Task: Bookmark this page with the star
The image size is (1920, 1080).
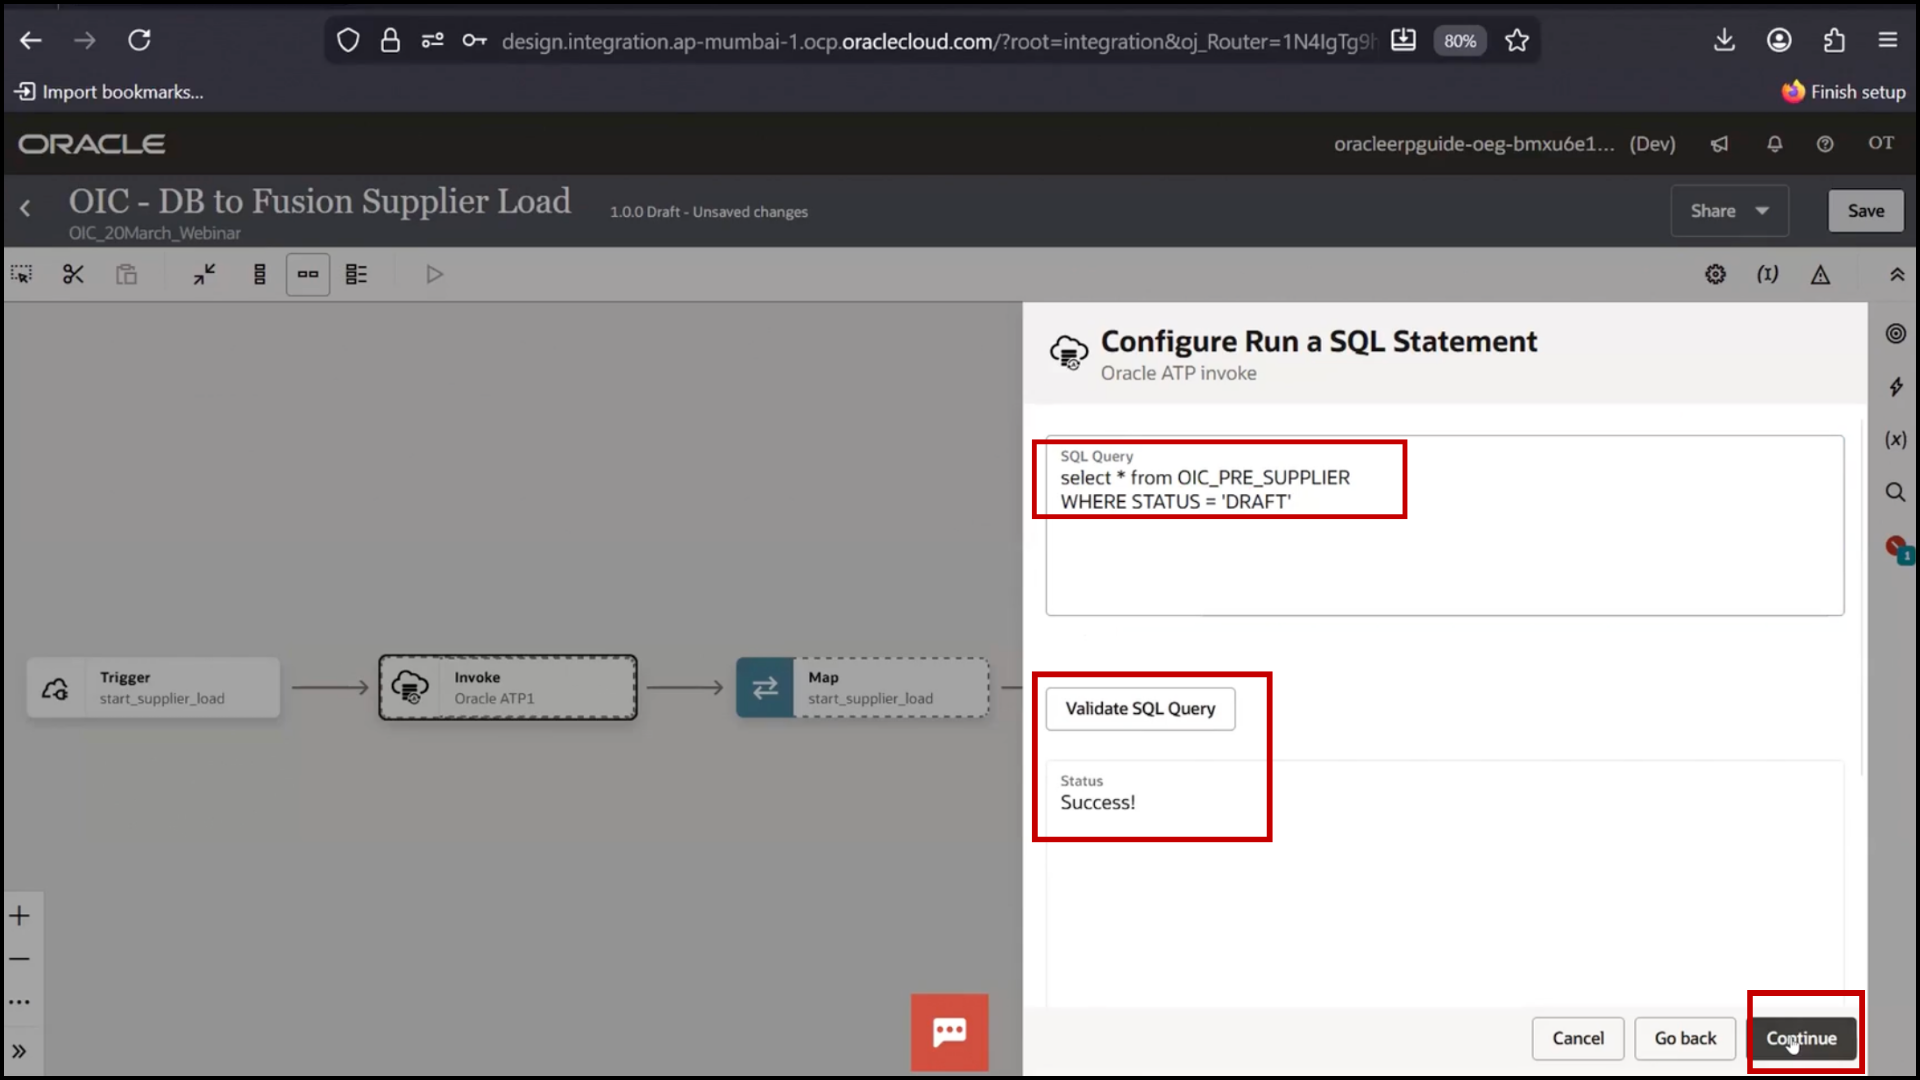Action: click(1517, 41)
